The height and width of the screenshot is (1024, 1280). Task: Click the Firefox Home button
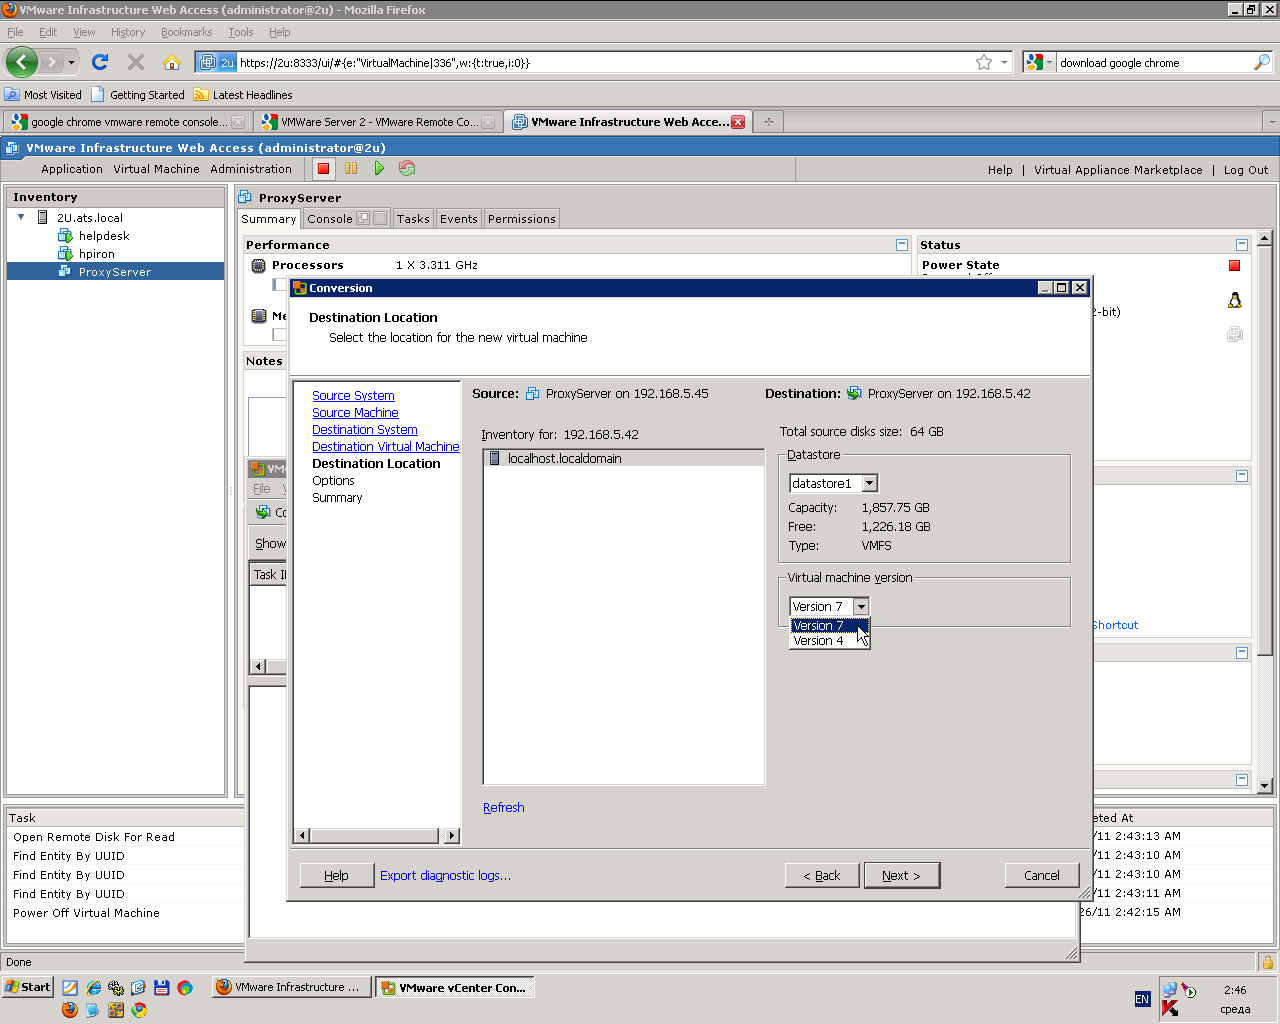(x=172, y=62)
